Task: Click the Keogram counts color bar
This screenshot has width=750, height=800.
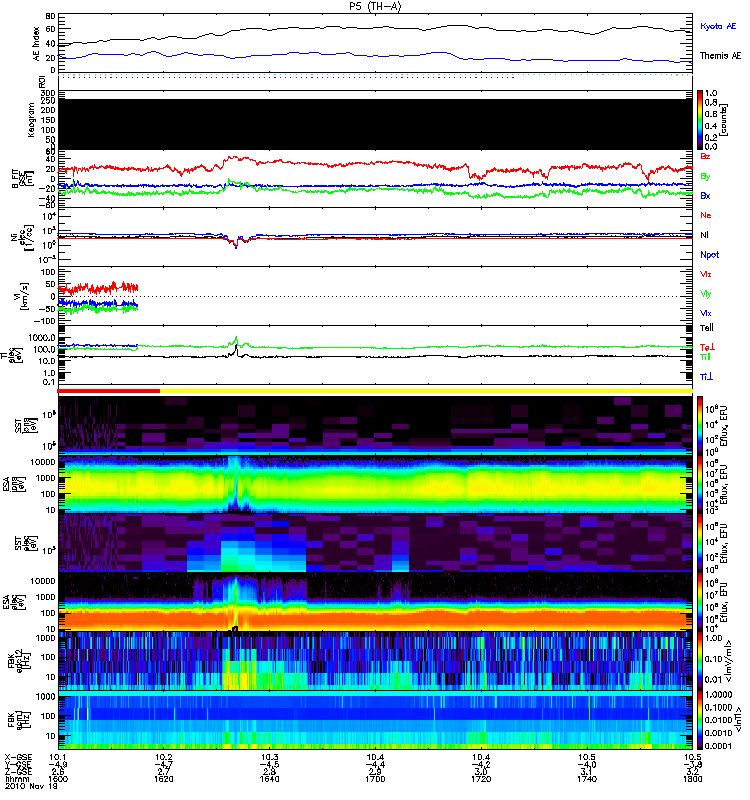Action: tap(700, 120)
